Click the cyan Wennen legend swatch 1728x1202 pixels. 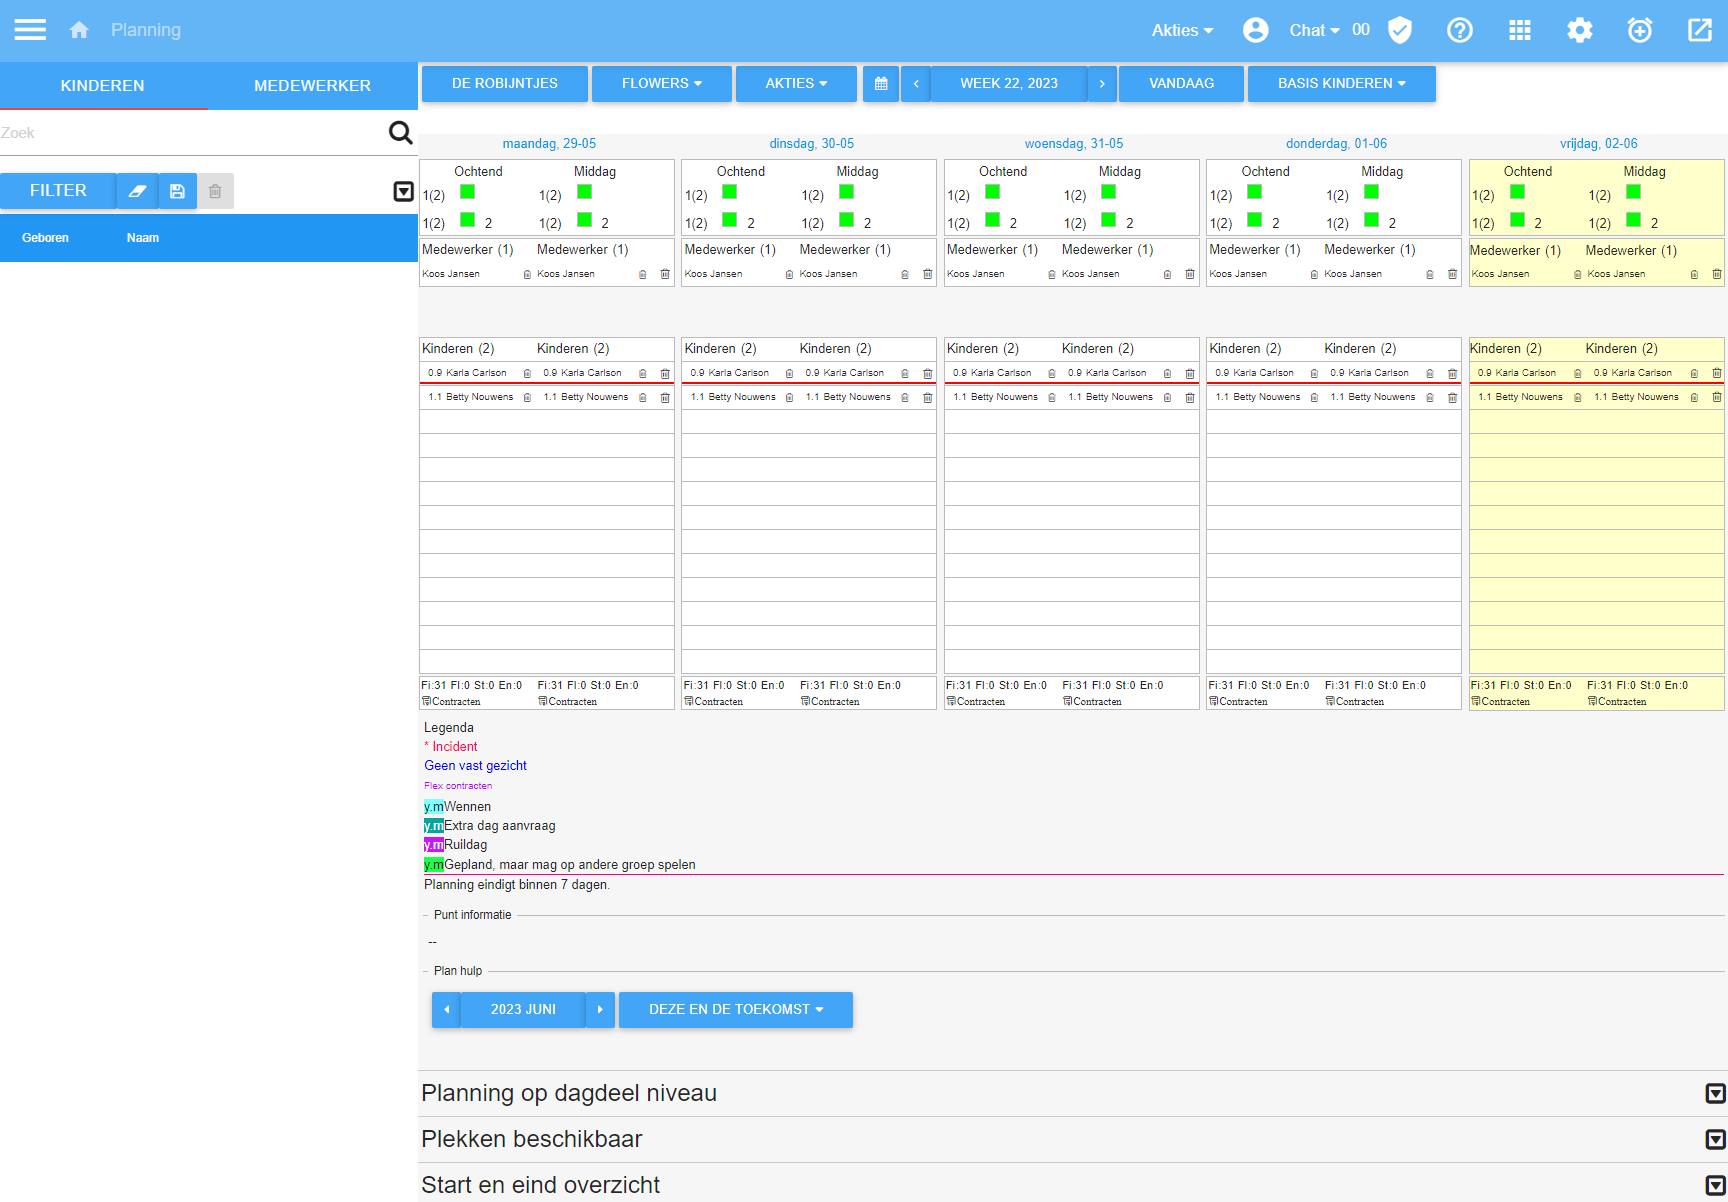434,807
